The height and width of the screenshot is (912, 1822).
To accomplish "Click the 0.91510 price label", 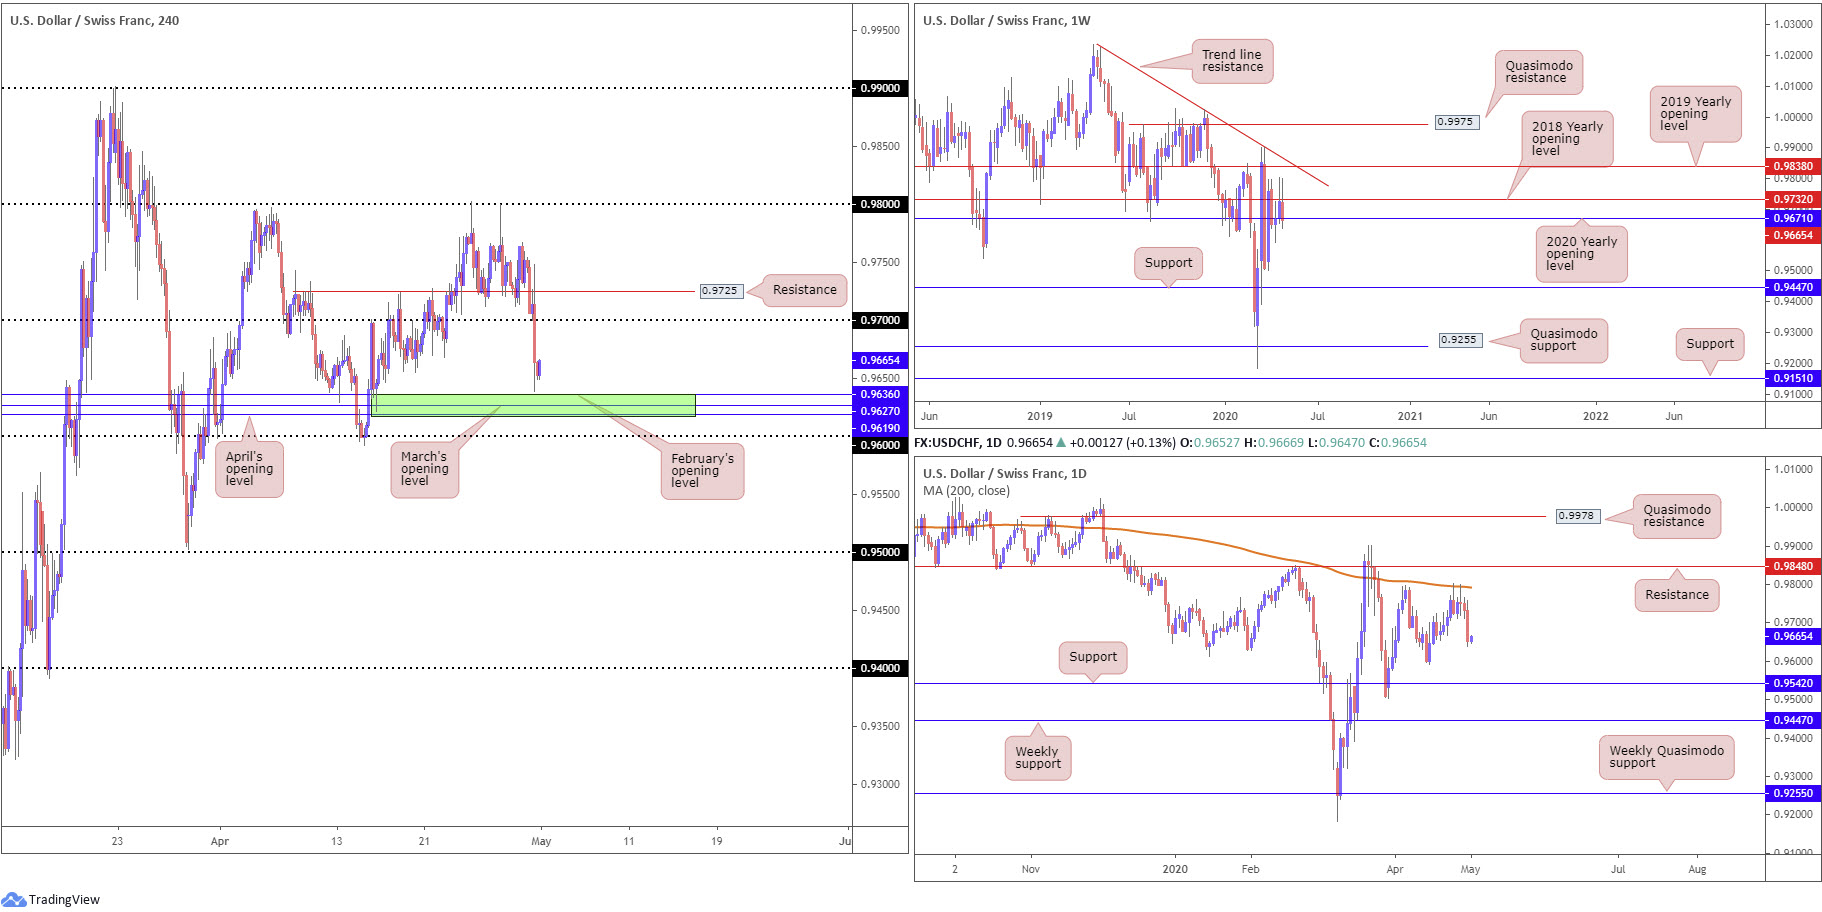I will point(1793,378).
